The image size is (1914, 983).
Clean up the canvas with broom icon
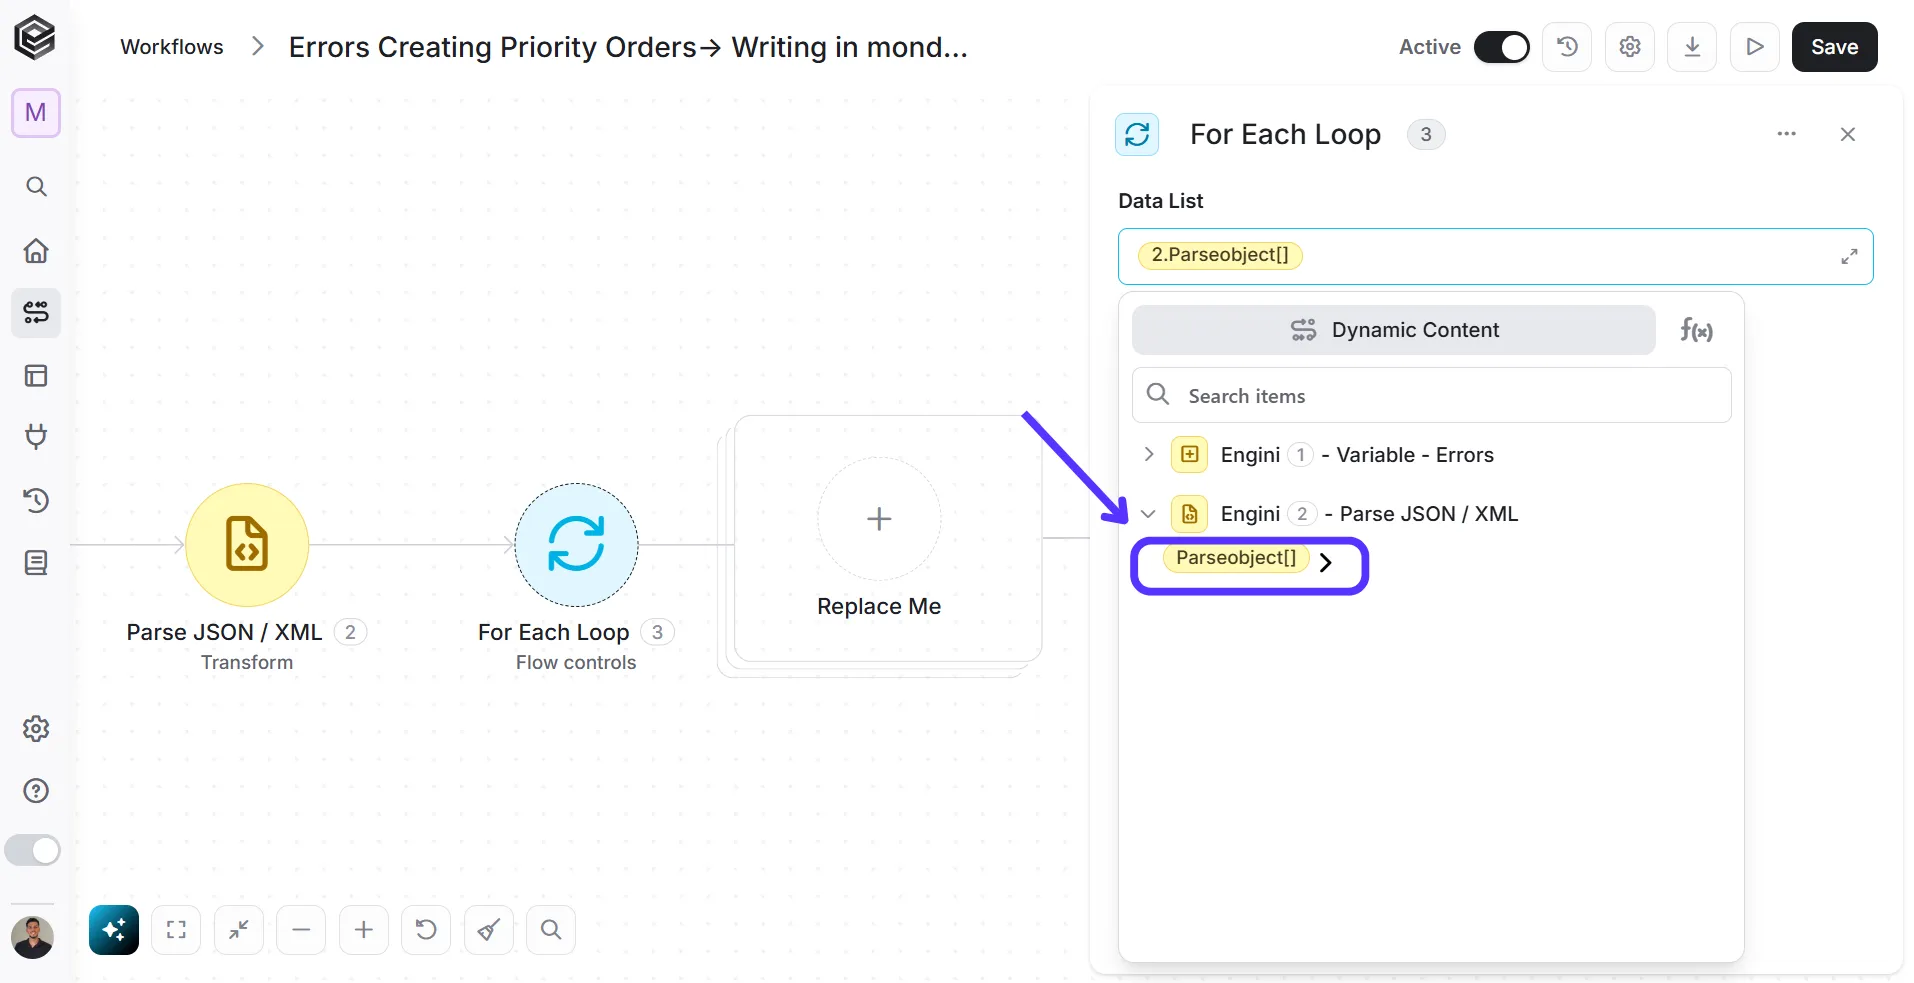pyautogui.click(x=489, y=930)
